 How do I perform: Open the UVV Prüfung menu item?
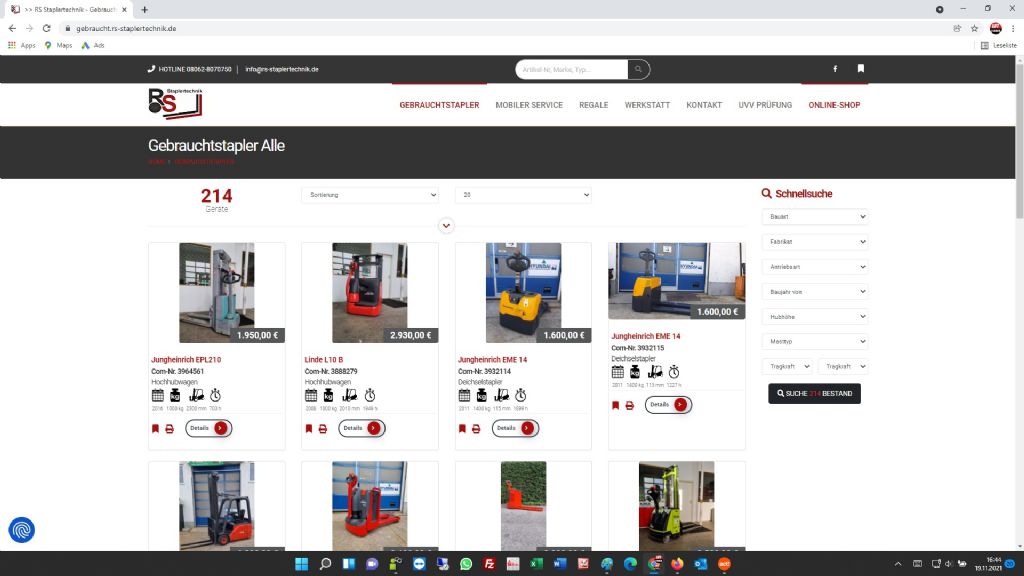[765, 105]
